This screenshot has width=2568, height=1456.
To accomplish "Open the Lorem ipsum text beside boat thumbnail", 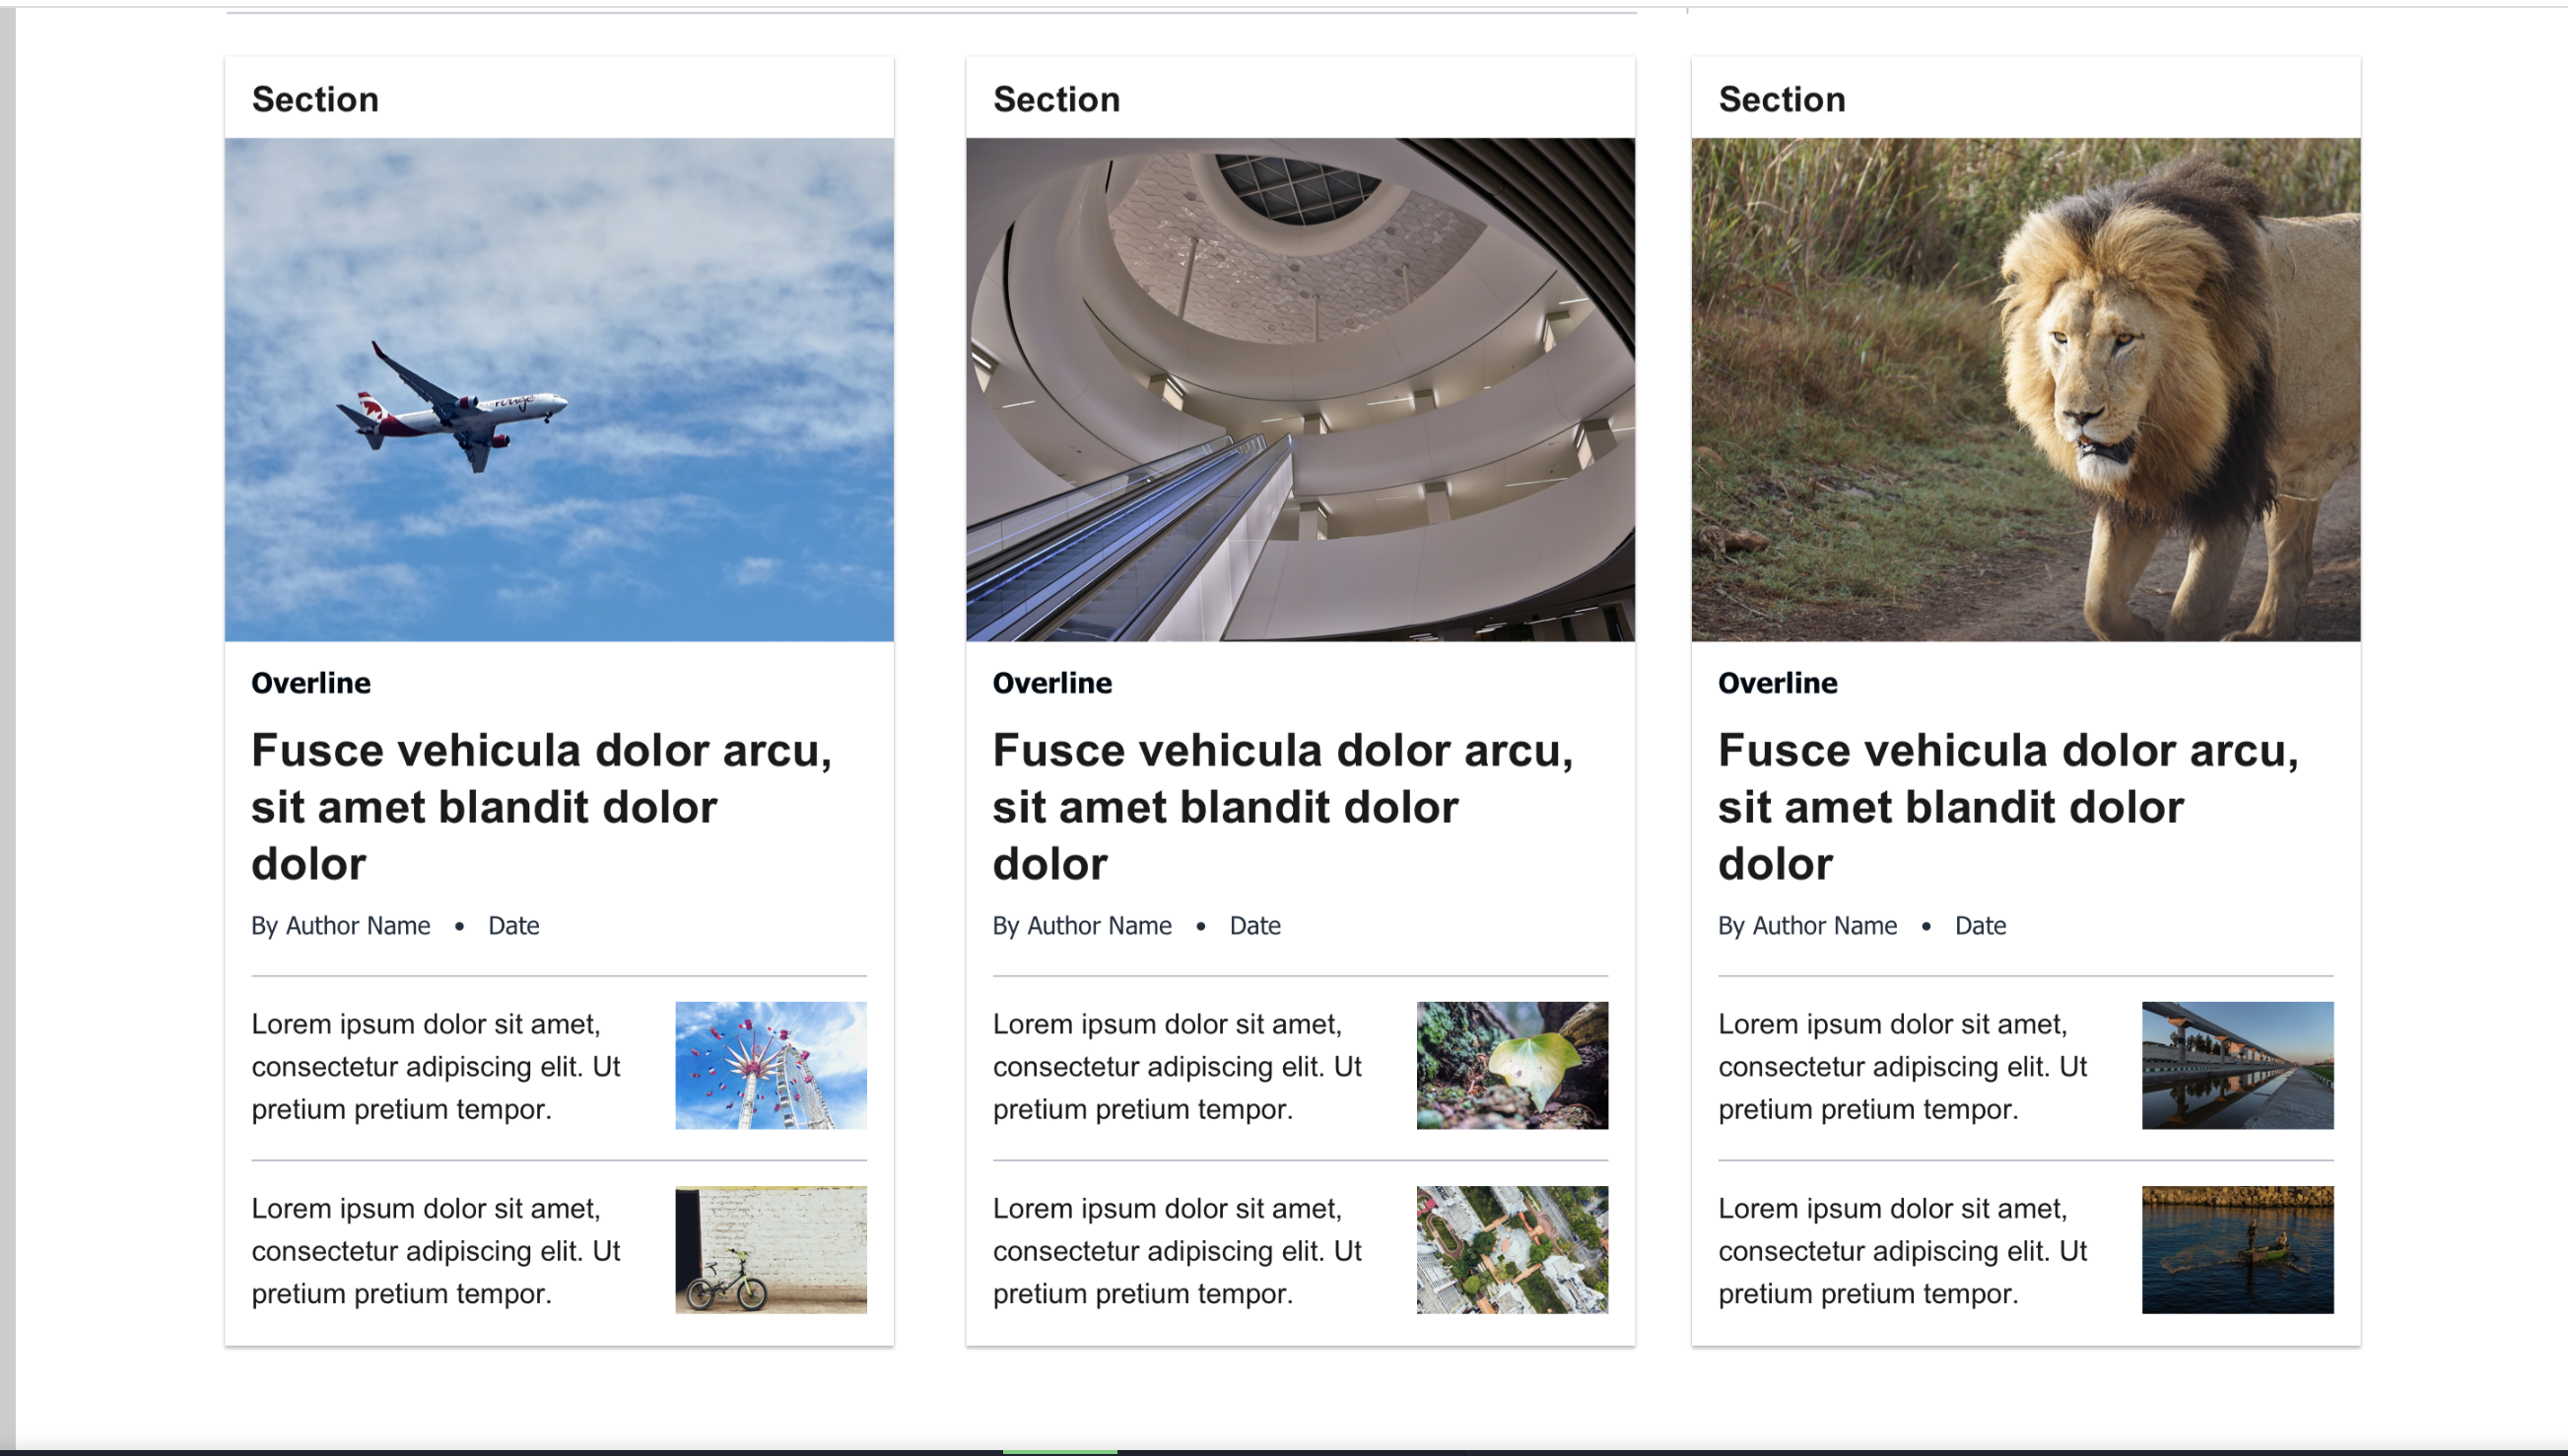I will [1903, 1250].
